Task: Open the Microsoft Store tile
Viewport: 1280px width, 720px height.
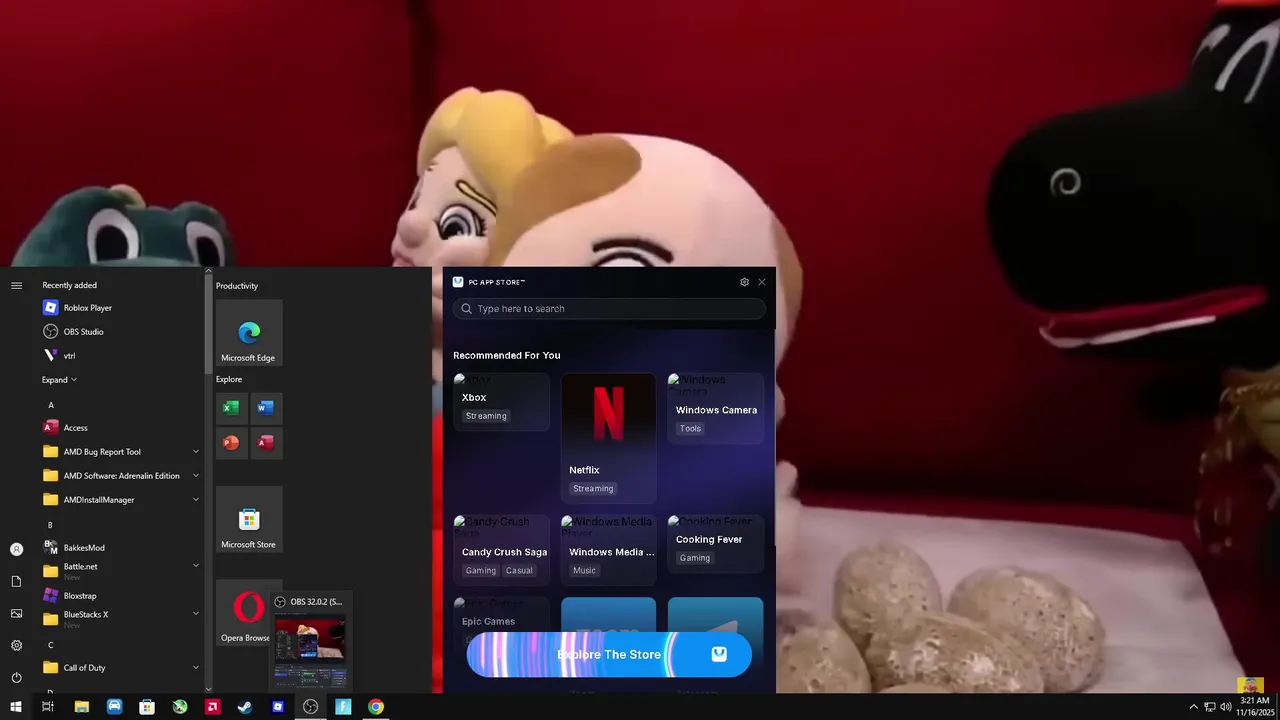Action: pos(249,520)
